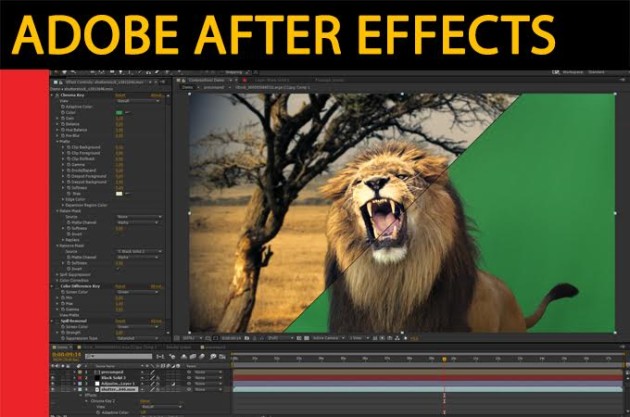Reset the Chroma Key effect
Image resolution: width=630 pixels, height=417 pixels.
tap(120, 95)
